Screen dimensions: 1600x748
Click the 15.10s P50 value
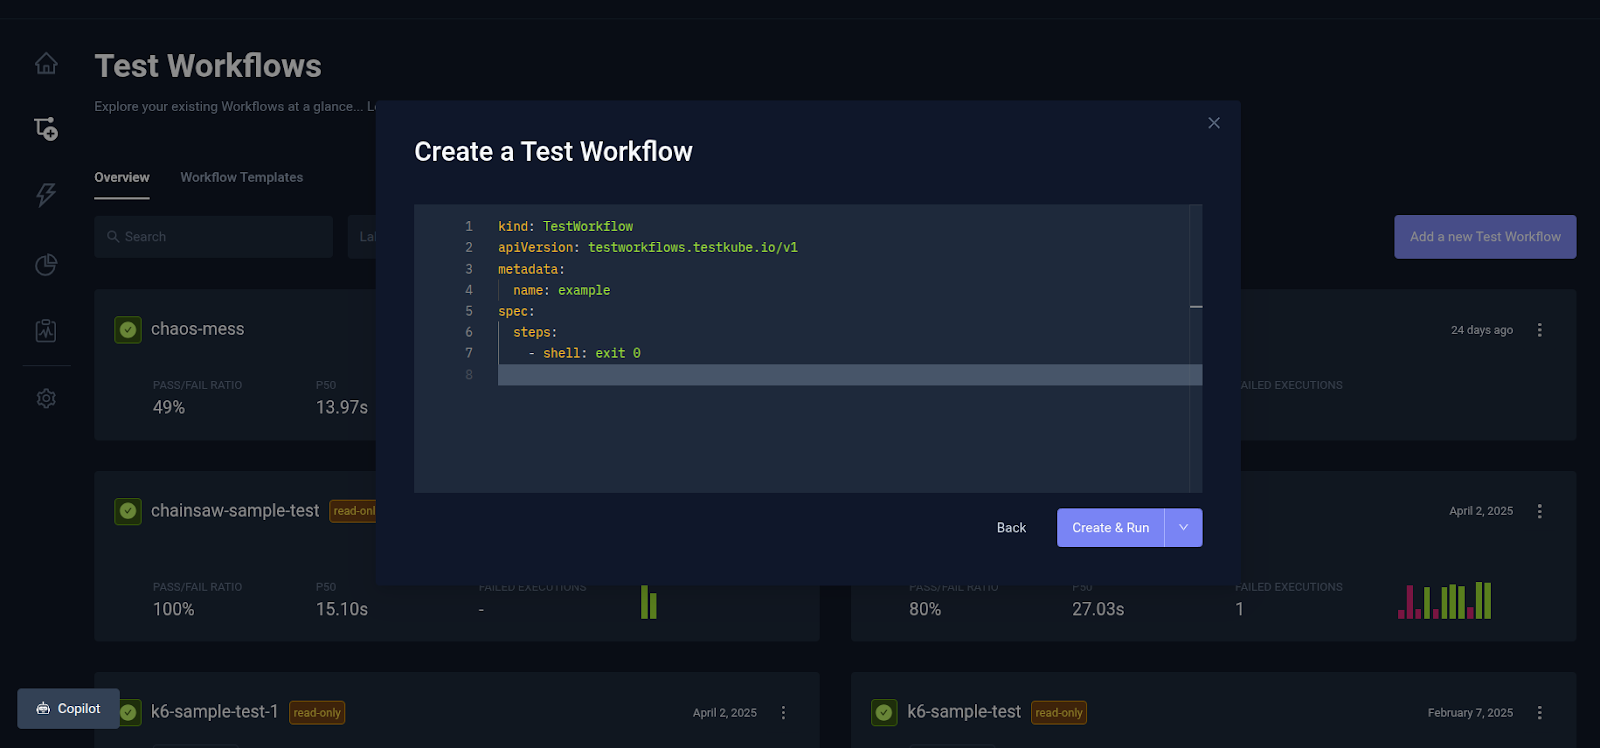coord(342,610)
